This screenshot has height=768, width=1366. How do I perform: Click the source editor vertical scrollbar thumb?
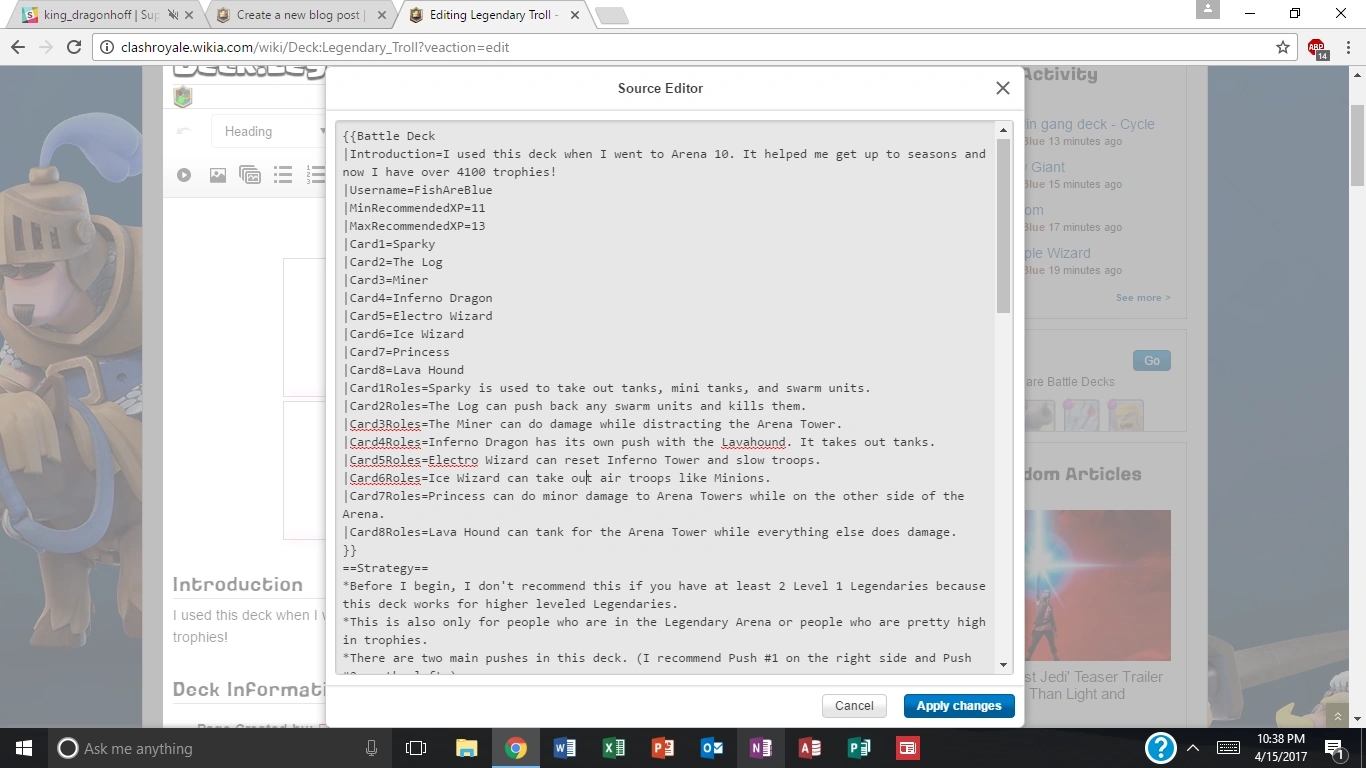pos(1003,226)
